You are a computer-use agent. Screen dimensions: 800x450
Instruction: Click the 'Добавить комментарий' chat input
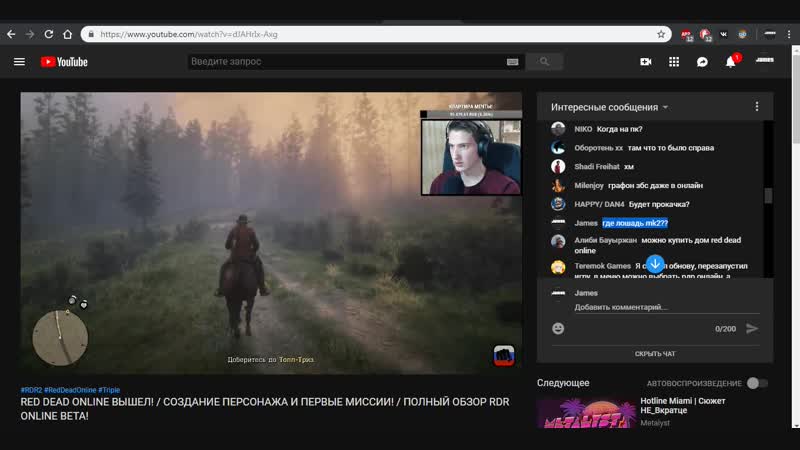point(666,307)
